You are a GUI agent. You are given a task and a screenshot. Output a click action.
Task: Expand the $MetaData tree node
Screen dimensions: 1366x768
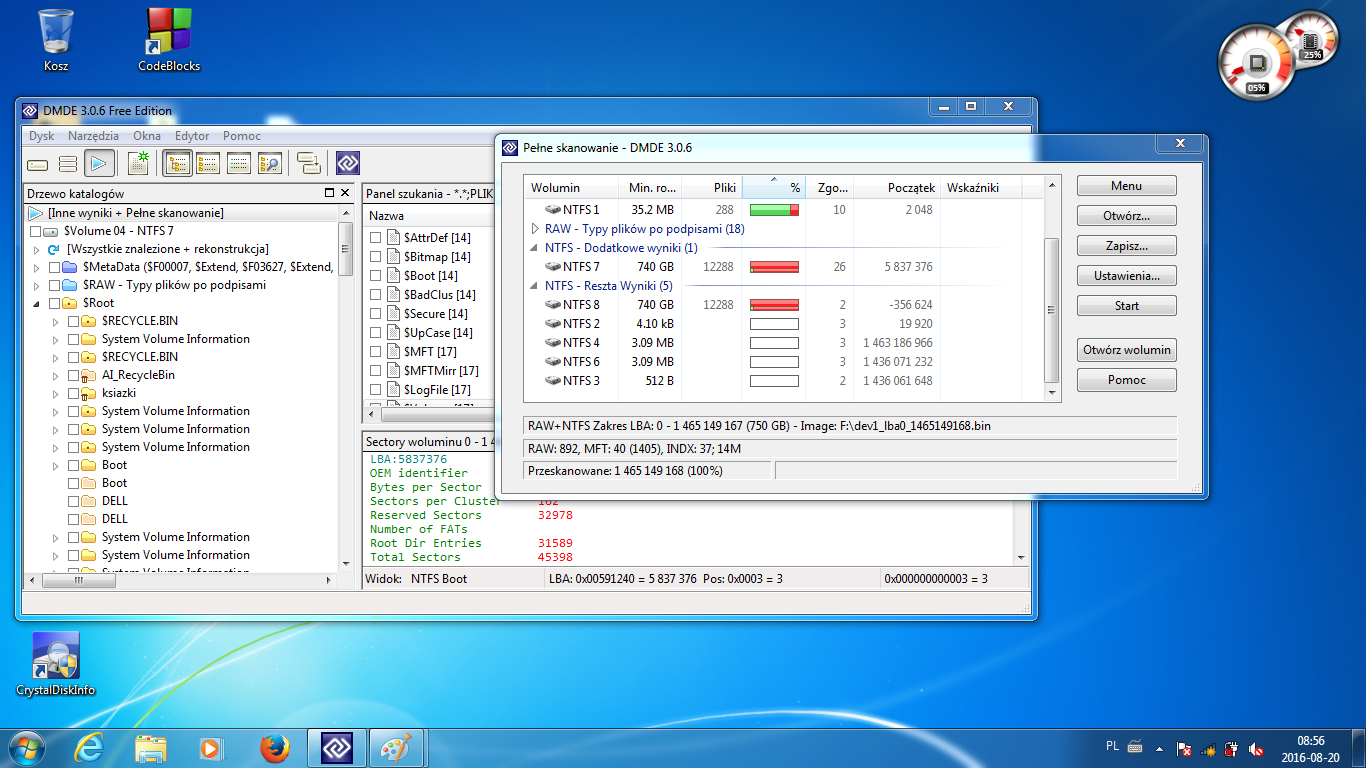click(x=36, y=267)
